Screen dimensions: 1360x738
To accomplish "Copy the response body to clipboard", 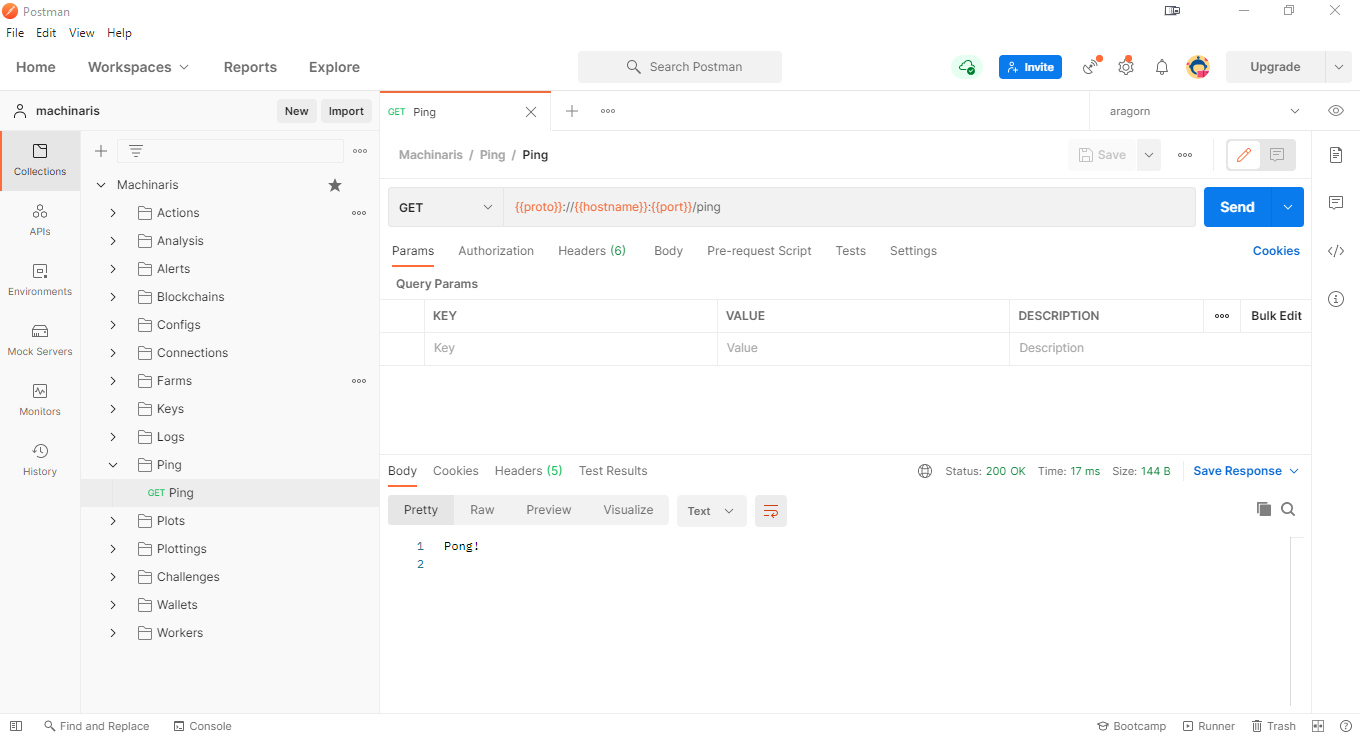I will (1264, 509).
